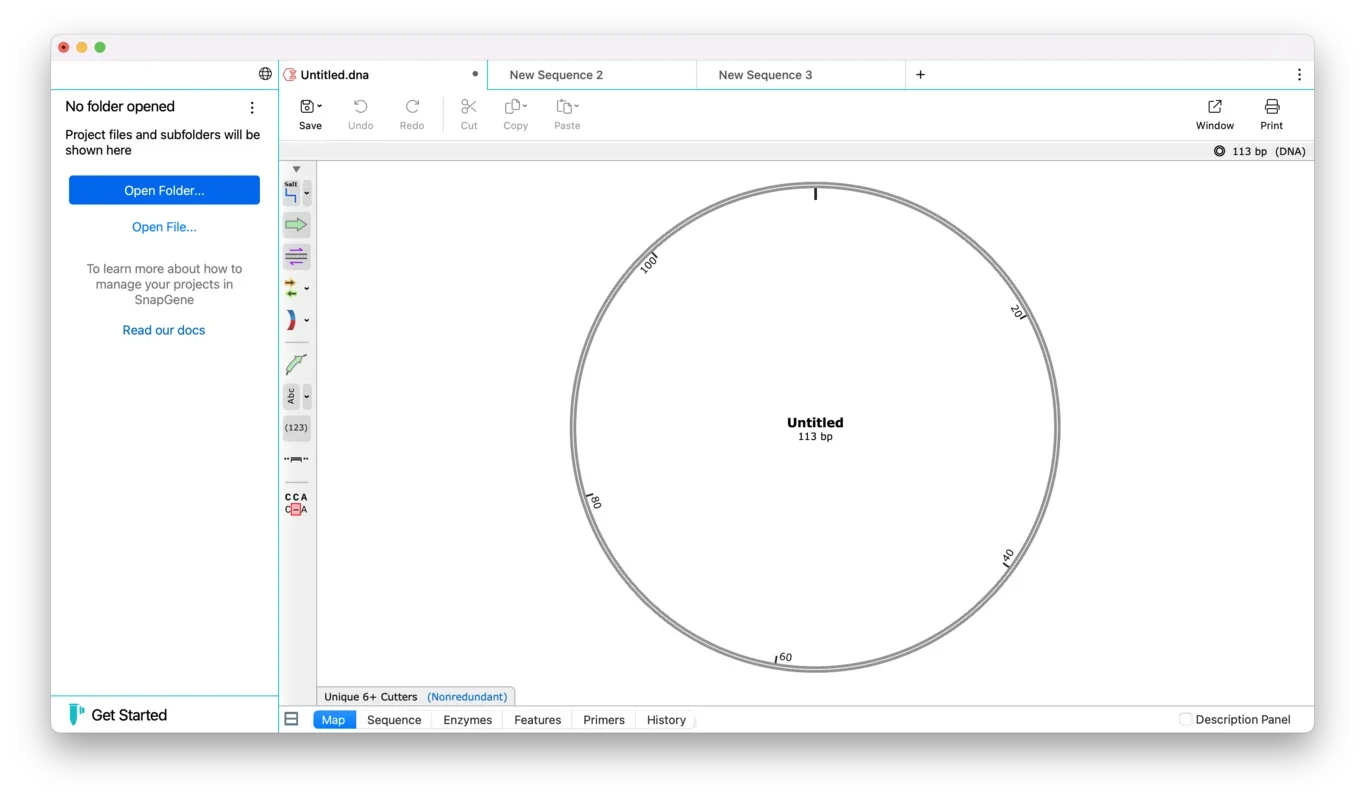Screen dimensions: 1365x800
Task: Select the History view tab
Action: point(666,720)
